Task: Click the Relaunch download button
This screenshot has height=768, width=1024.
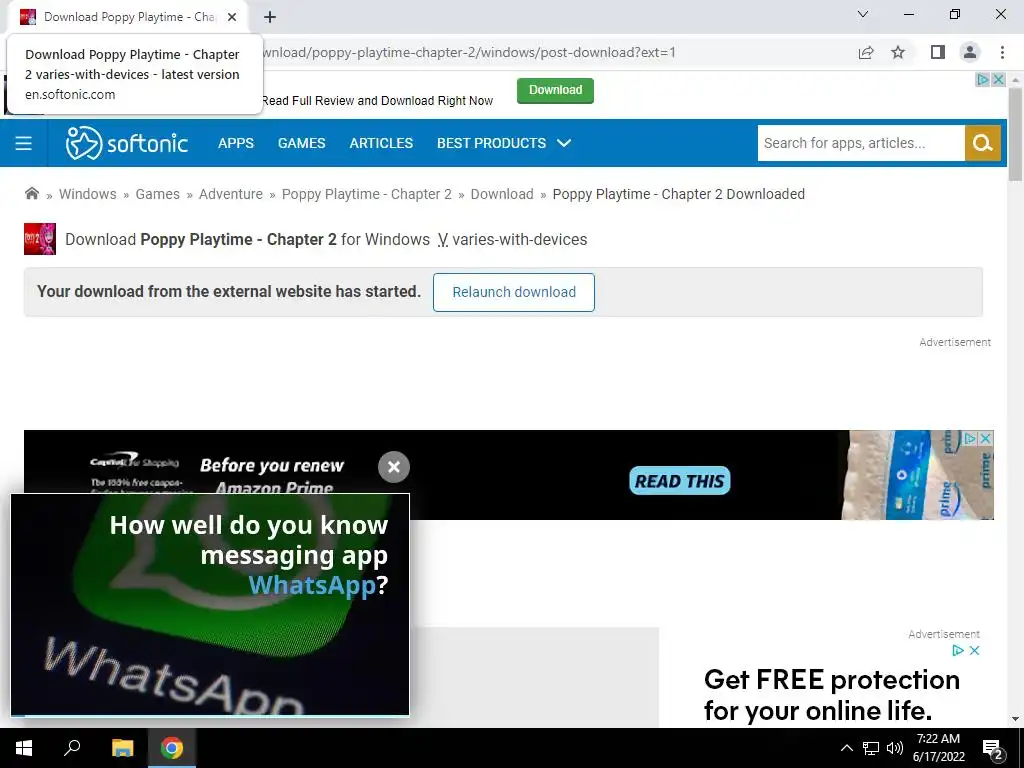Action: pos(514,292)
